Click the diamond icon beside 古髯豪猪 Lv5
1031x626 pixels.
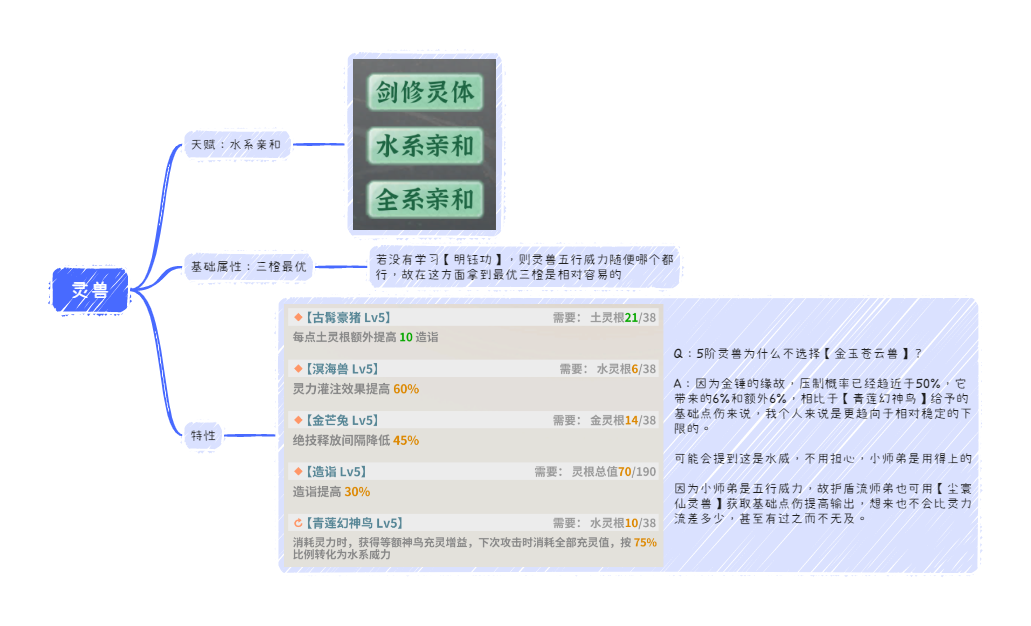(x=298, y=318)
